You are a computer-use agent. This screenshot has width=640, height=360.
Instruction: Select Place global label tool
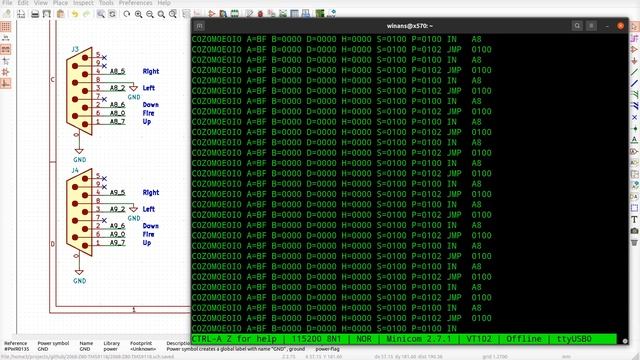(x=634, y=151)
